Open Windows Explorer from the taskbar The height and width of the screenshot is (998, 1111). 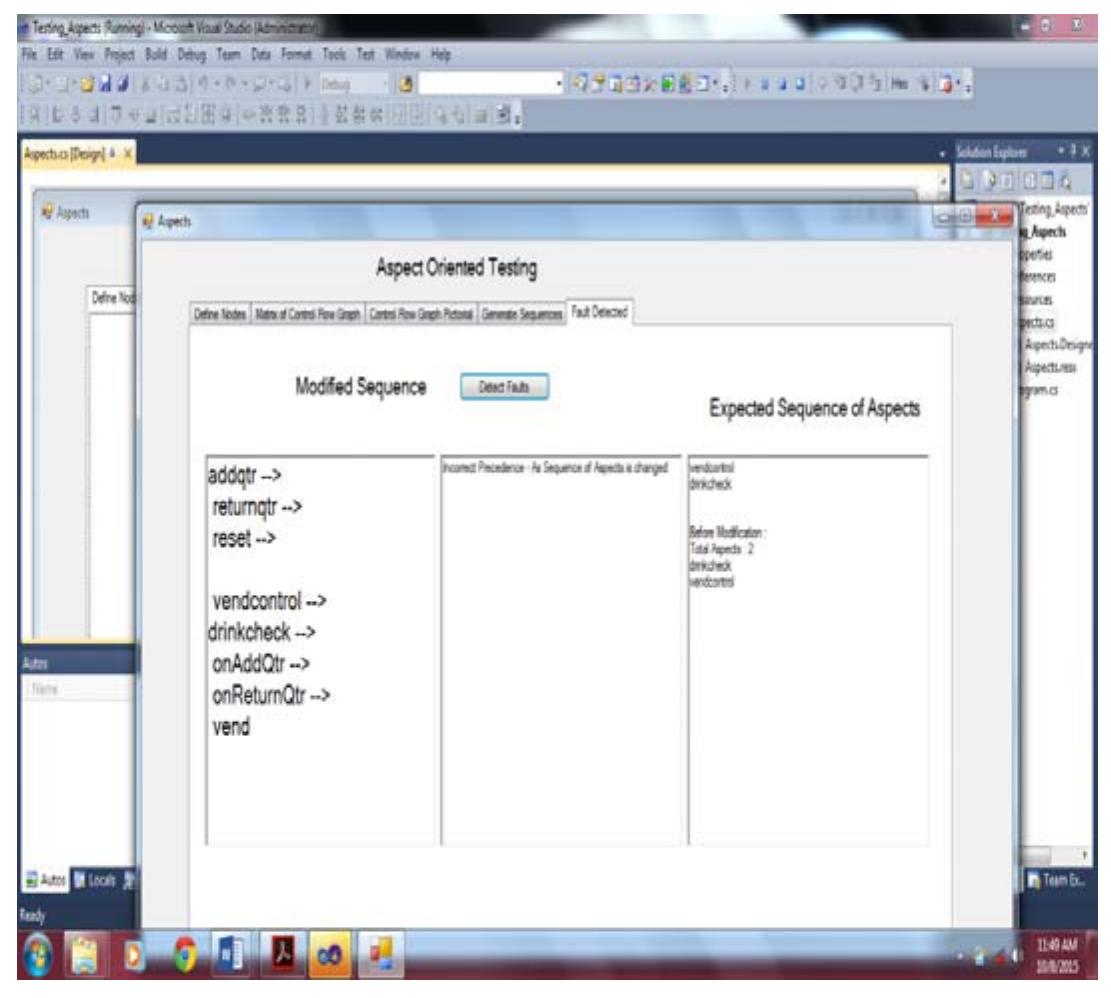point(84,956)
